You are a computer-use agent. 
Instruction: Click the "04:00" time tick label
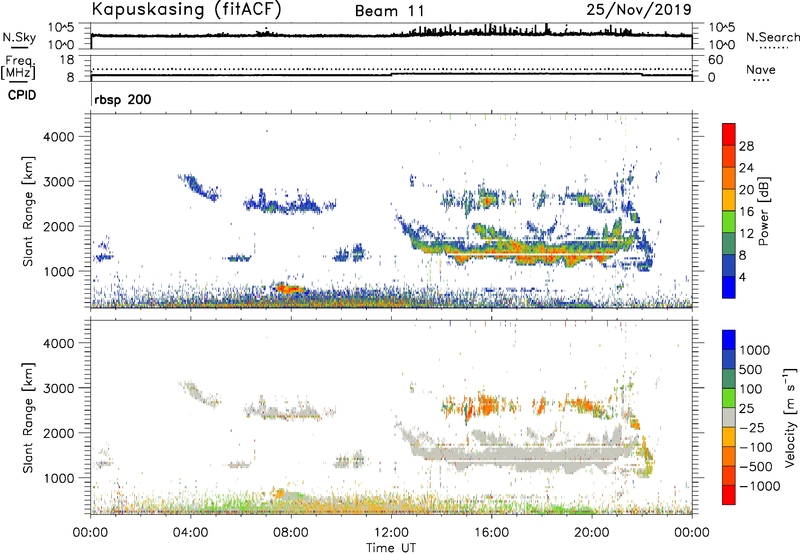(190, 533)
